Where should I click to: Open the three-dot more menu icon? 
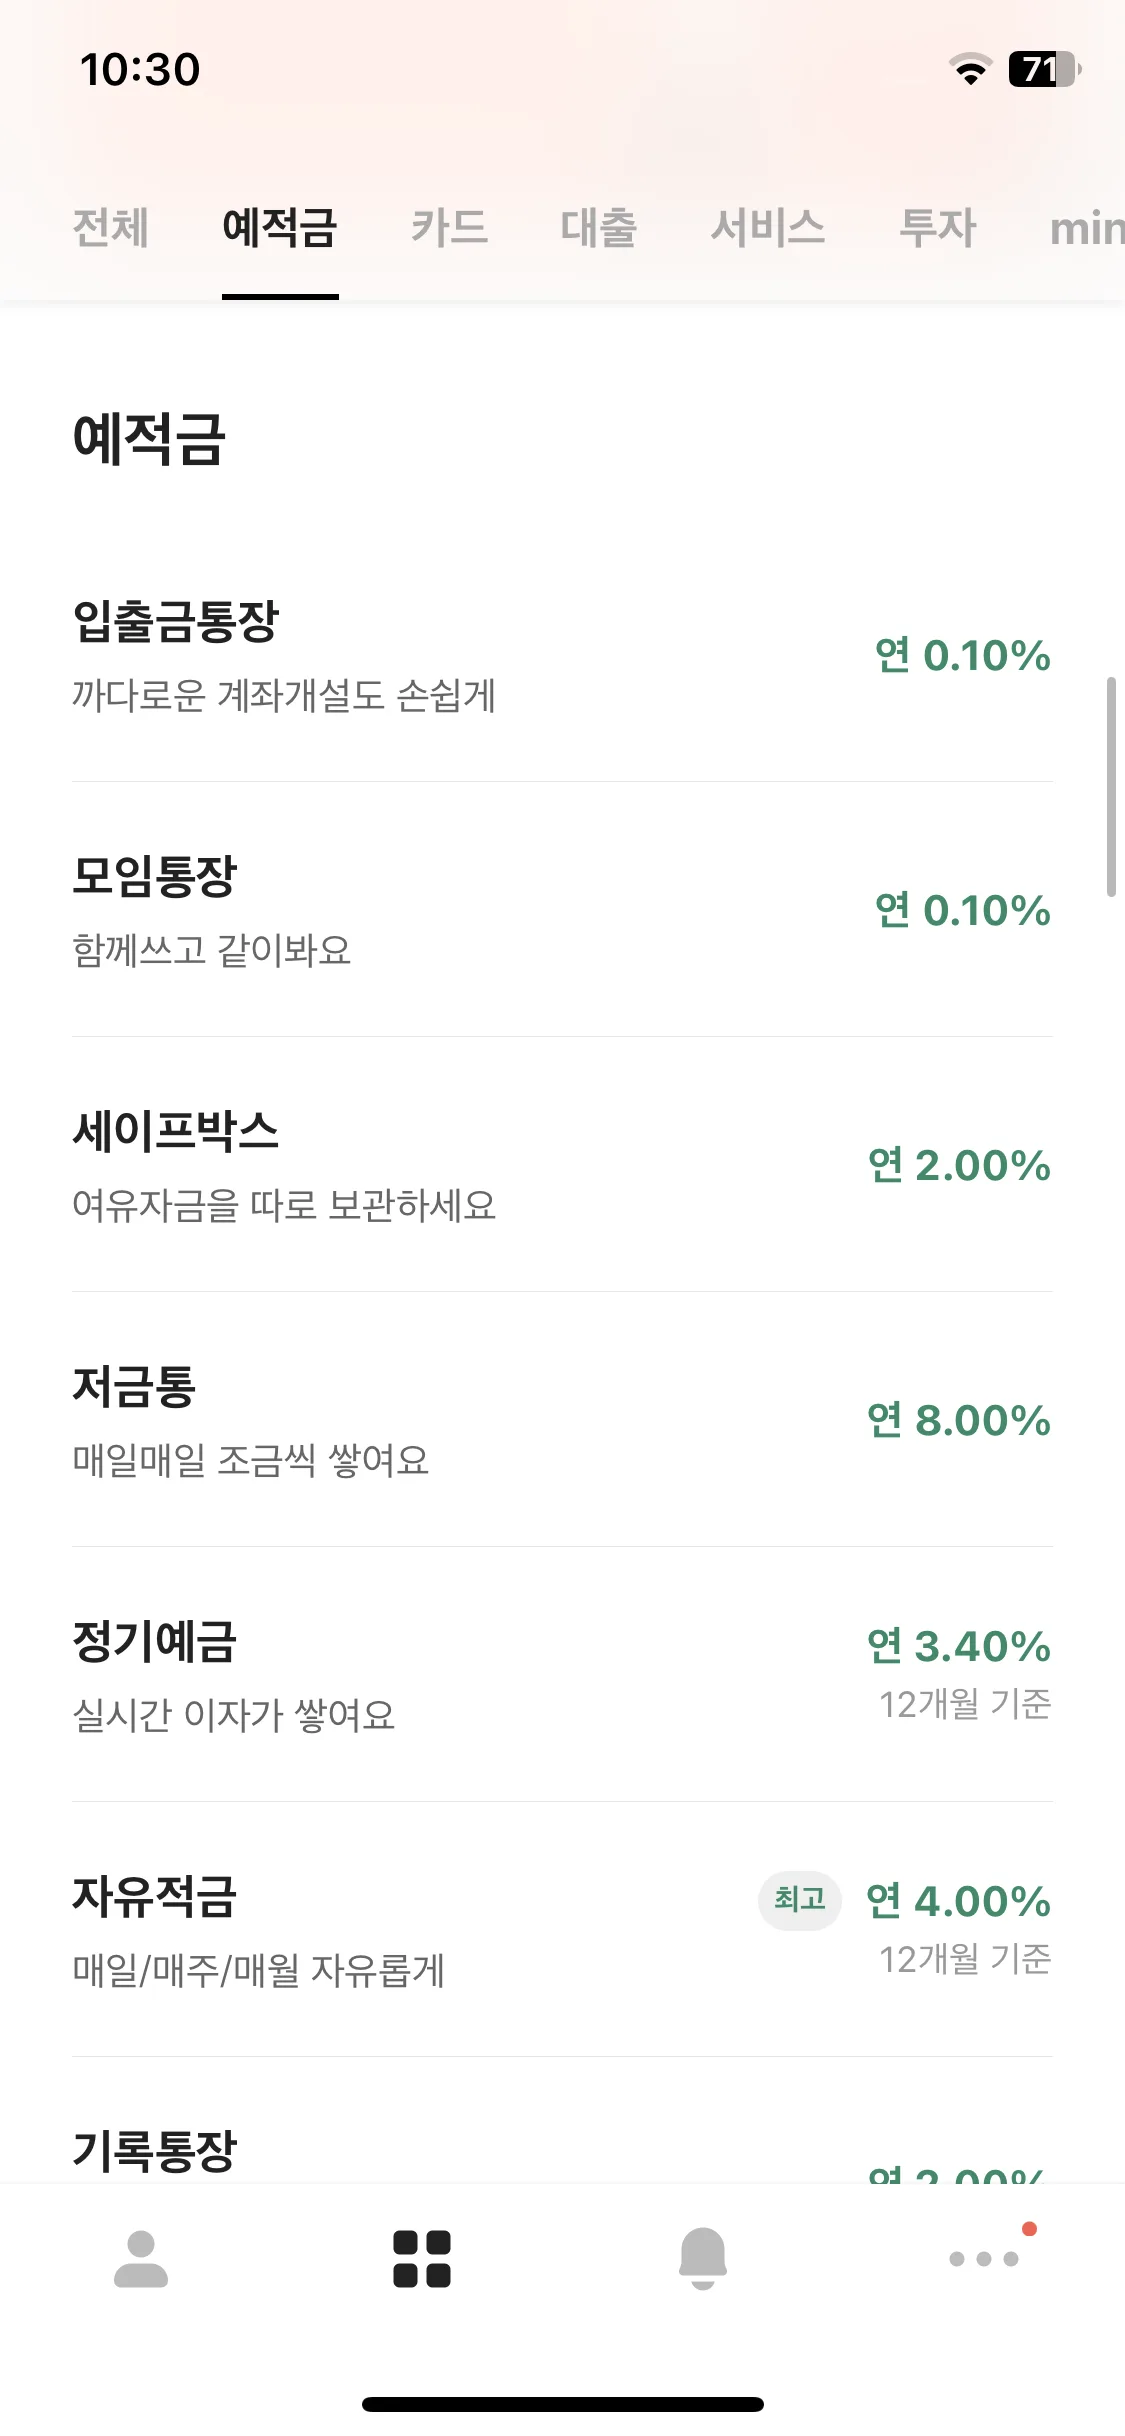coord(984,2258)
